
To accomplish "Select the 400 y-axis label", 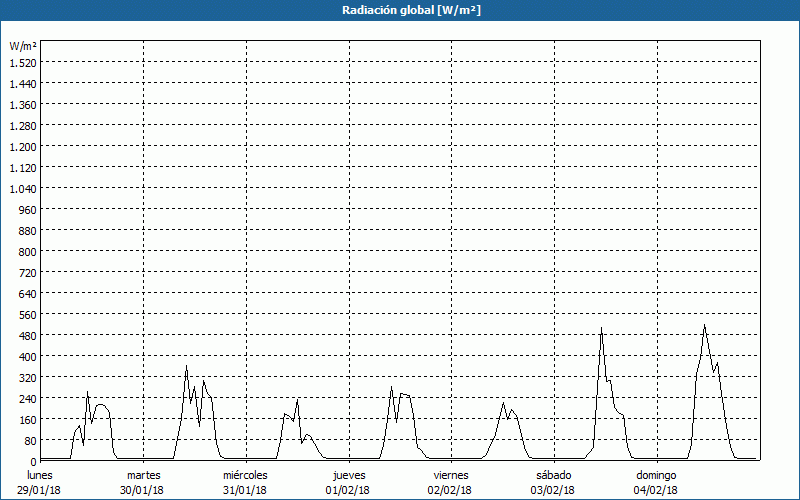I will (x=28, y=357).
